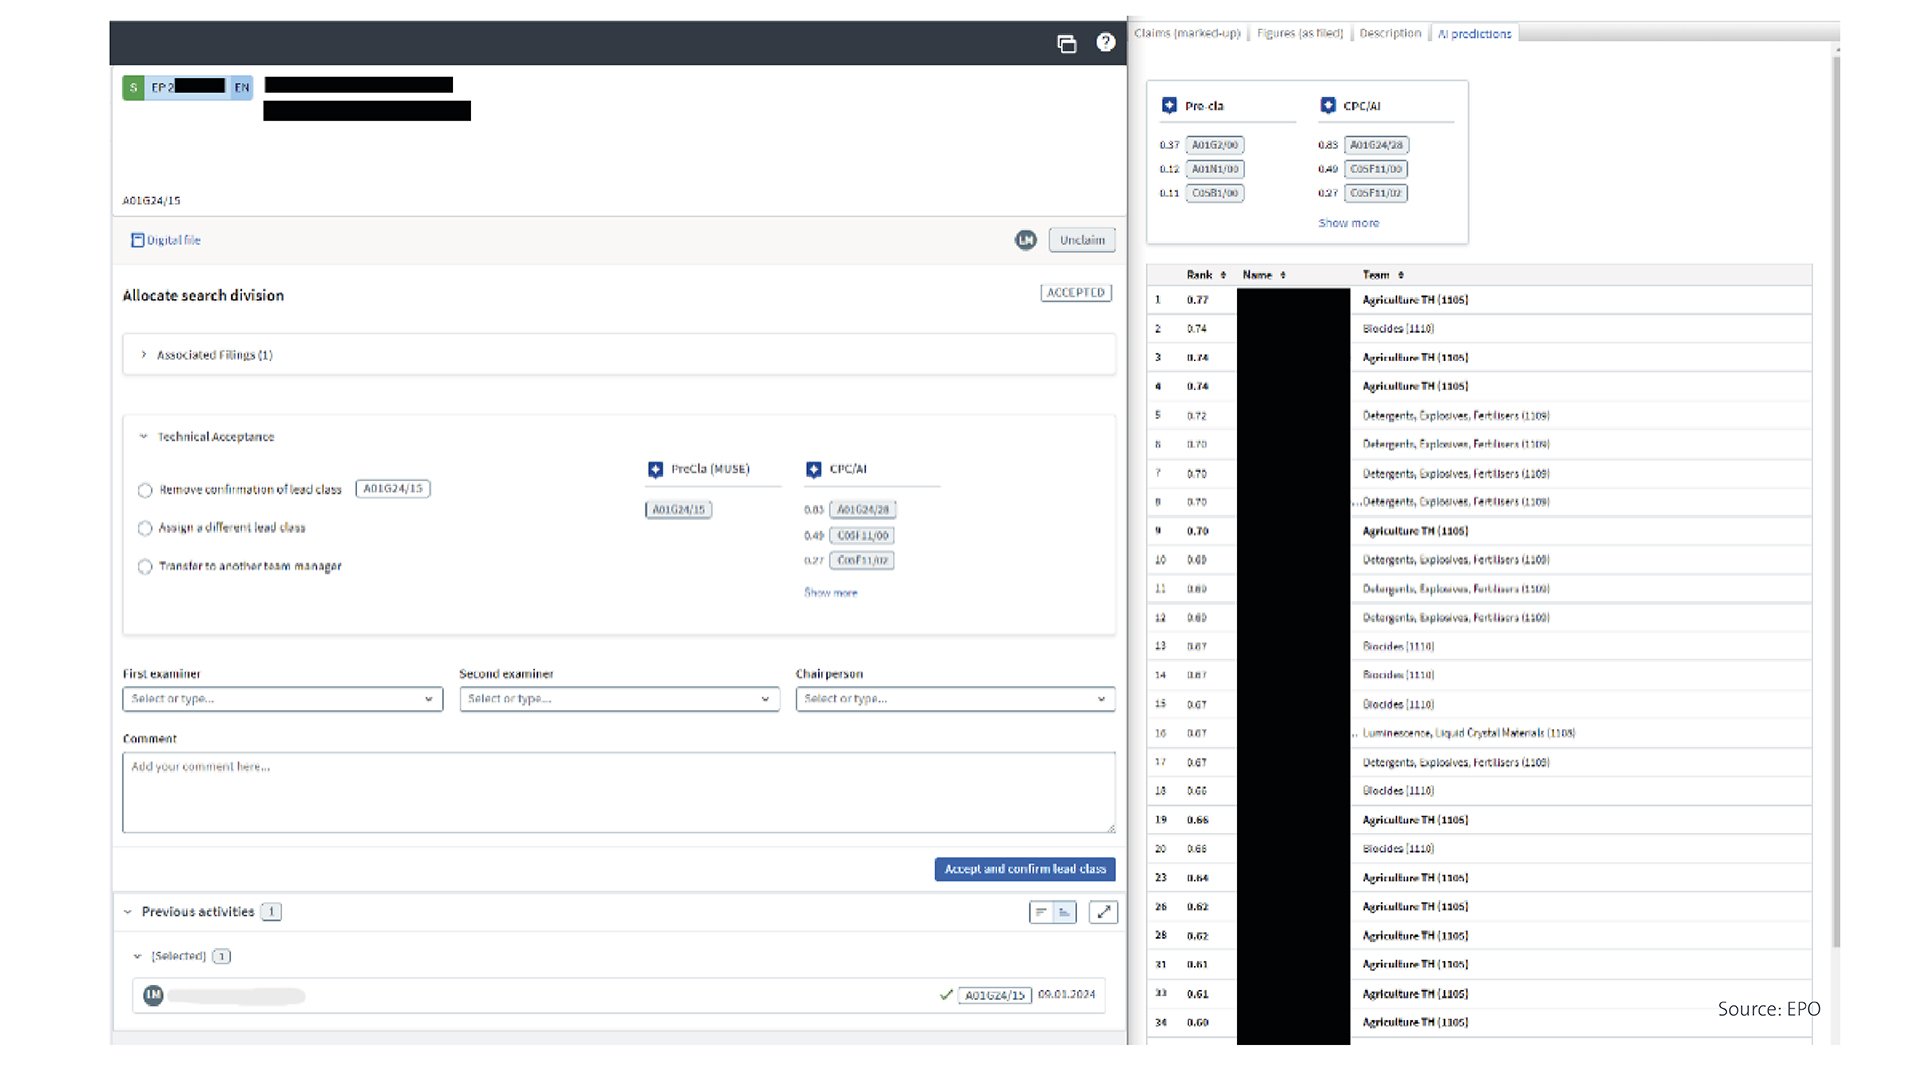Click the Unclaim button
The width and height of the screenshot is (1920, 1080).
pyautogui.click(x=1082, y=240)
